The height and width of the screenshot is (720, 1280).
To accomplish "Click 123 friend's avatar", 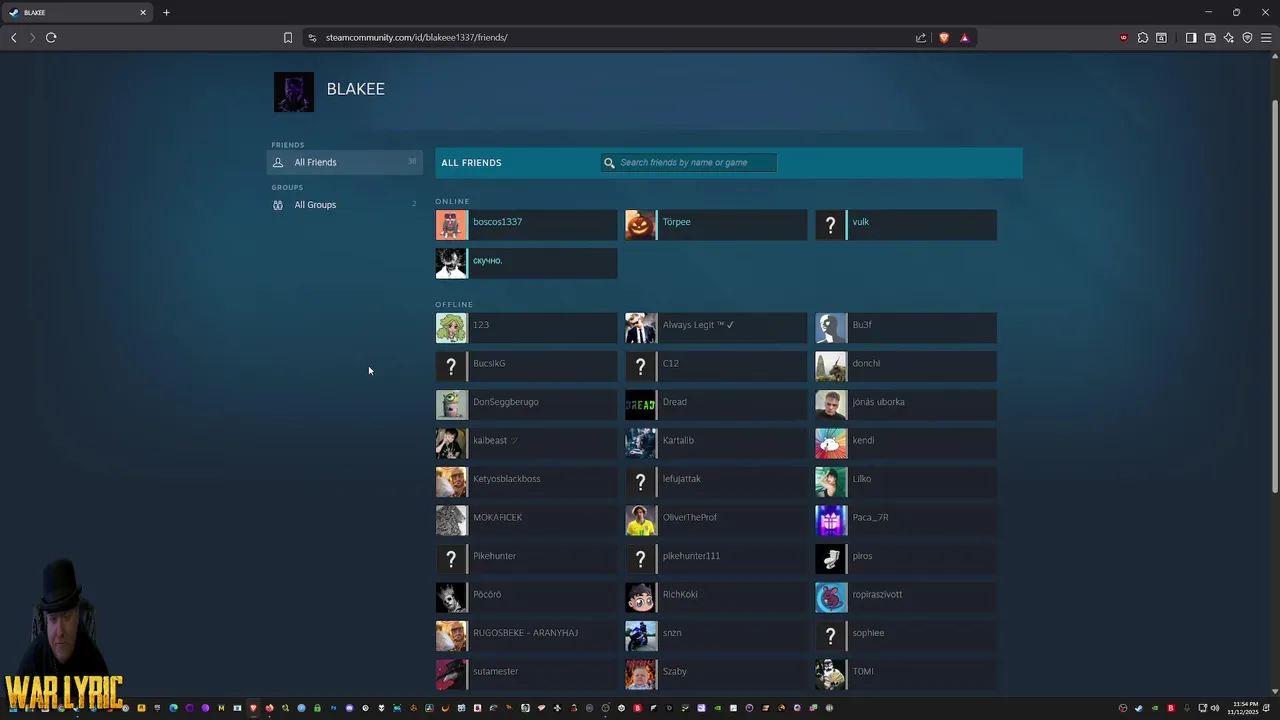I will [451, 328].
